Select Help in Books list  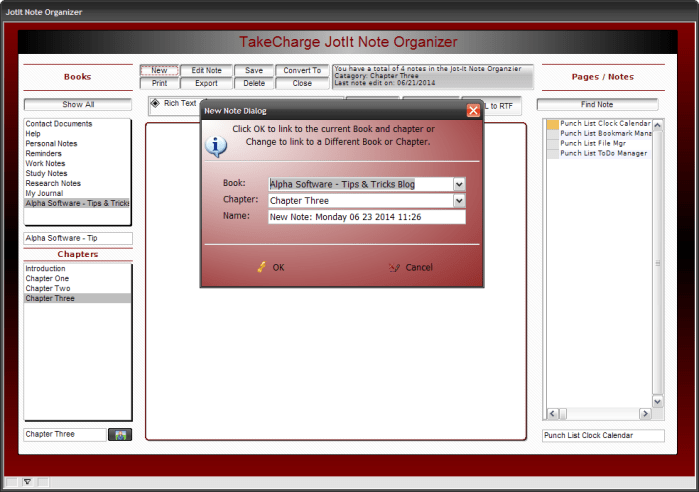point(77,134)
